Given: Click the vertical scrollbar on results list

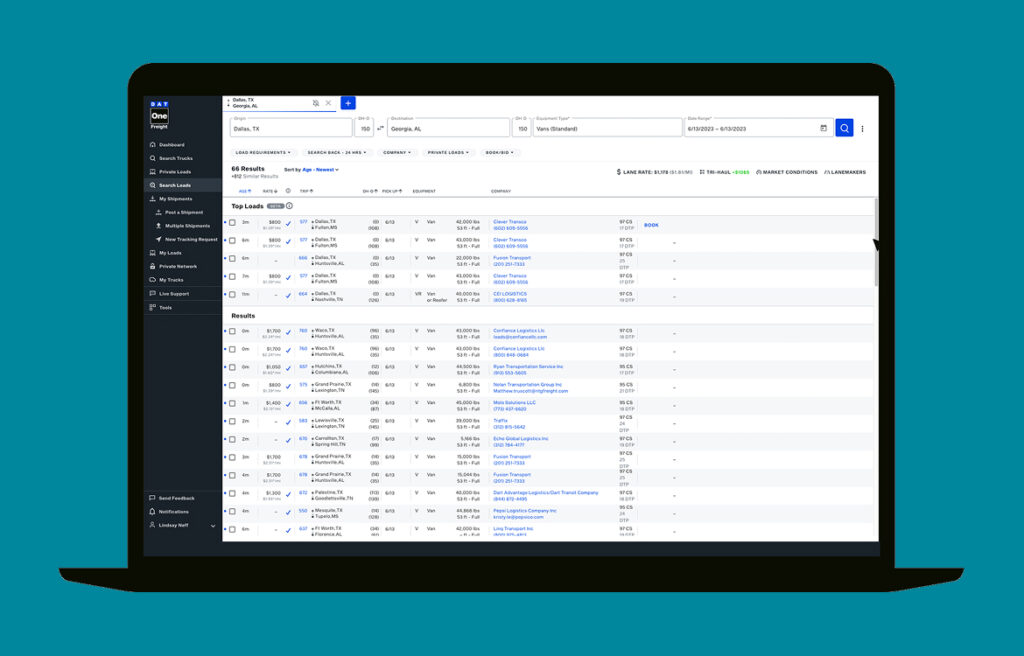Looking at the screenshot, I should point(876,245).
